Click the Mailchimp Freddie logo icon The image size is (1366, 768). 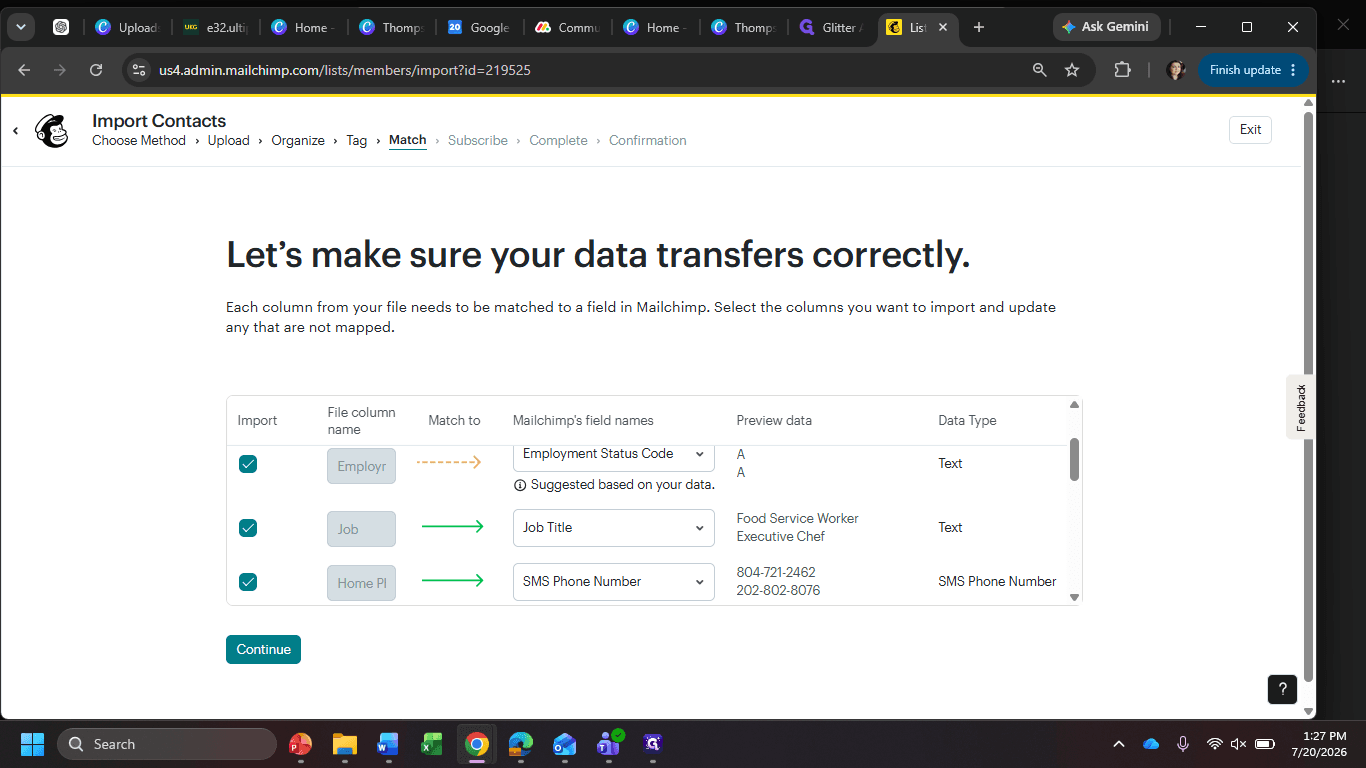click(51, 130)
